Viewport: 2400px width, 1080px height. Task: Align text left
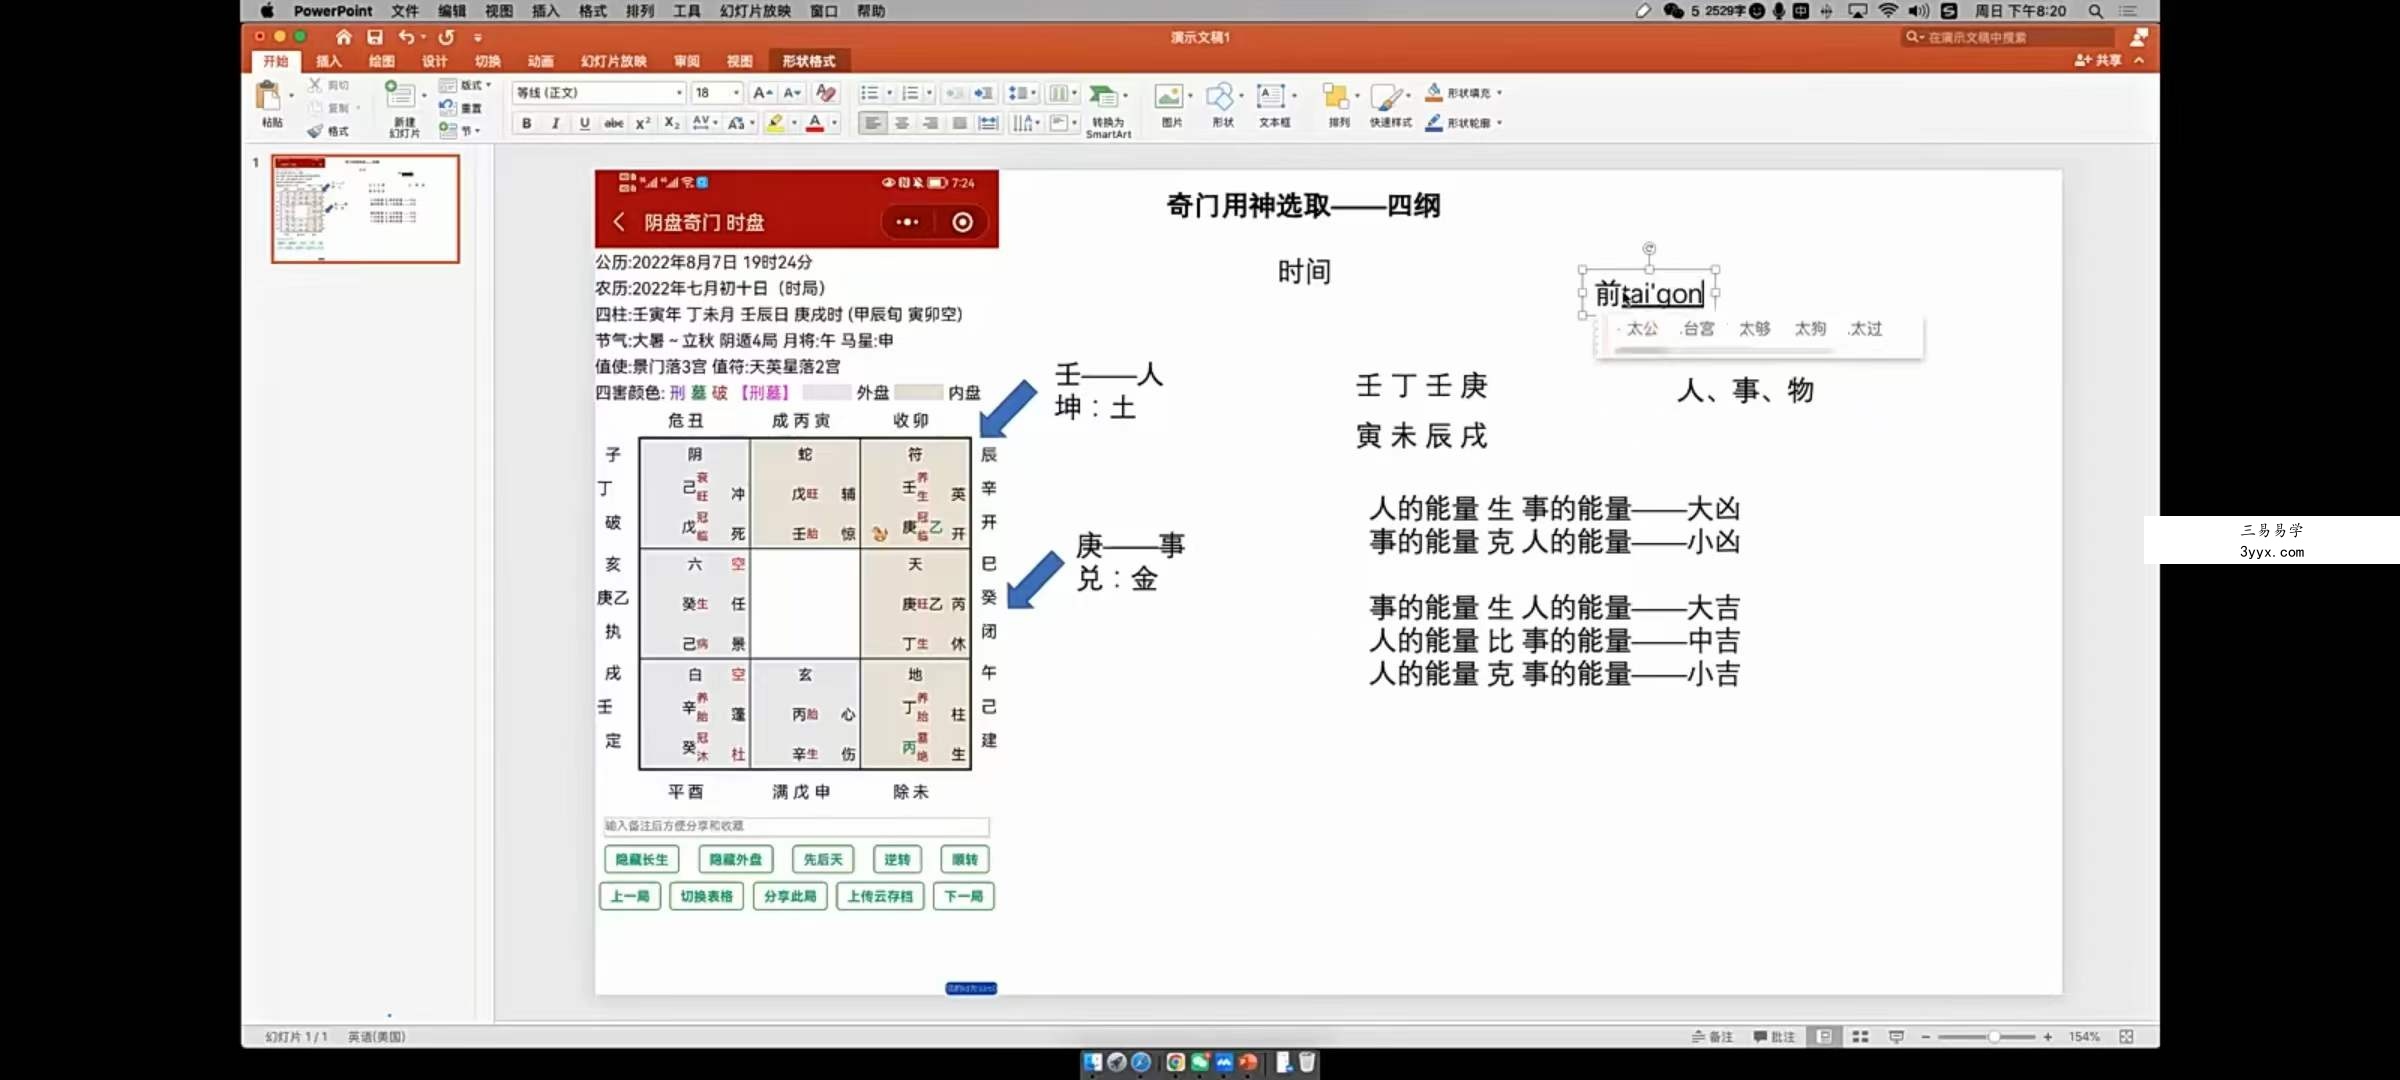pyautogui.click(x=873, y=123)
